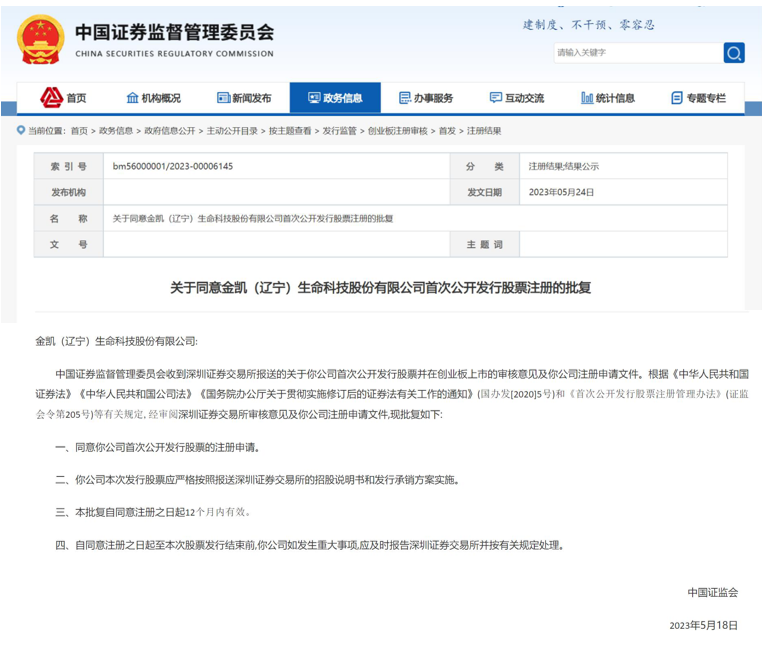Go to 首发 in the breadcrumb
This screenshot has width=762, height=648.
point(447,131)
